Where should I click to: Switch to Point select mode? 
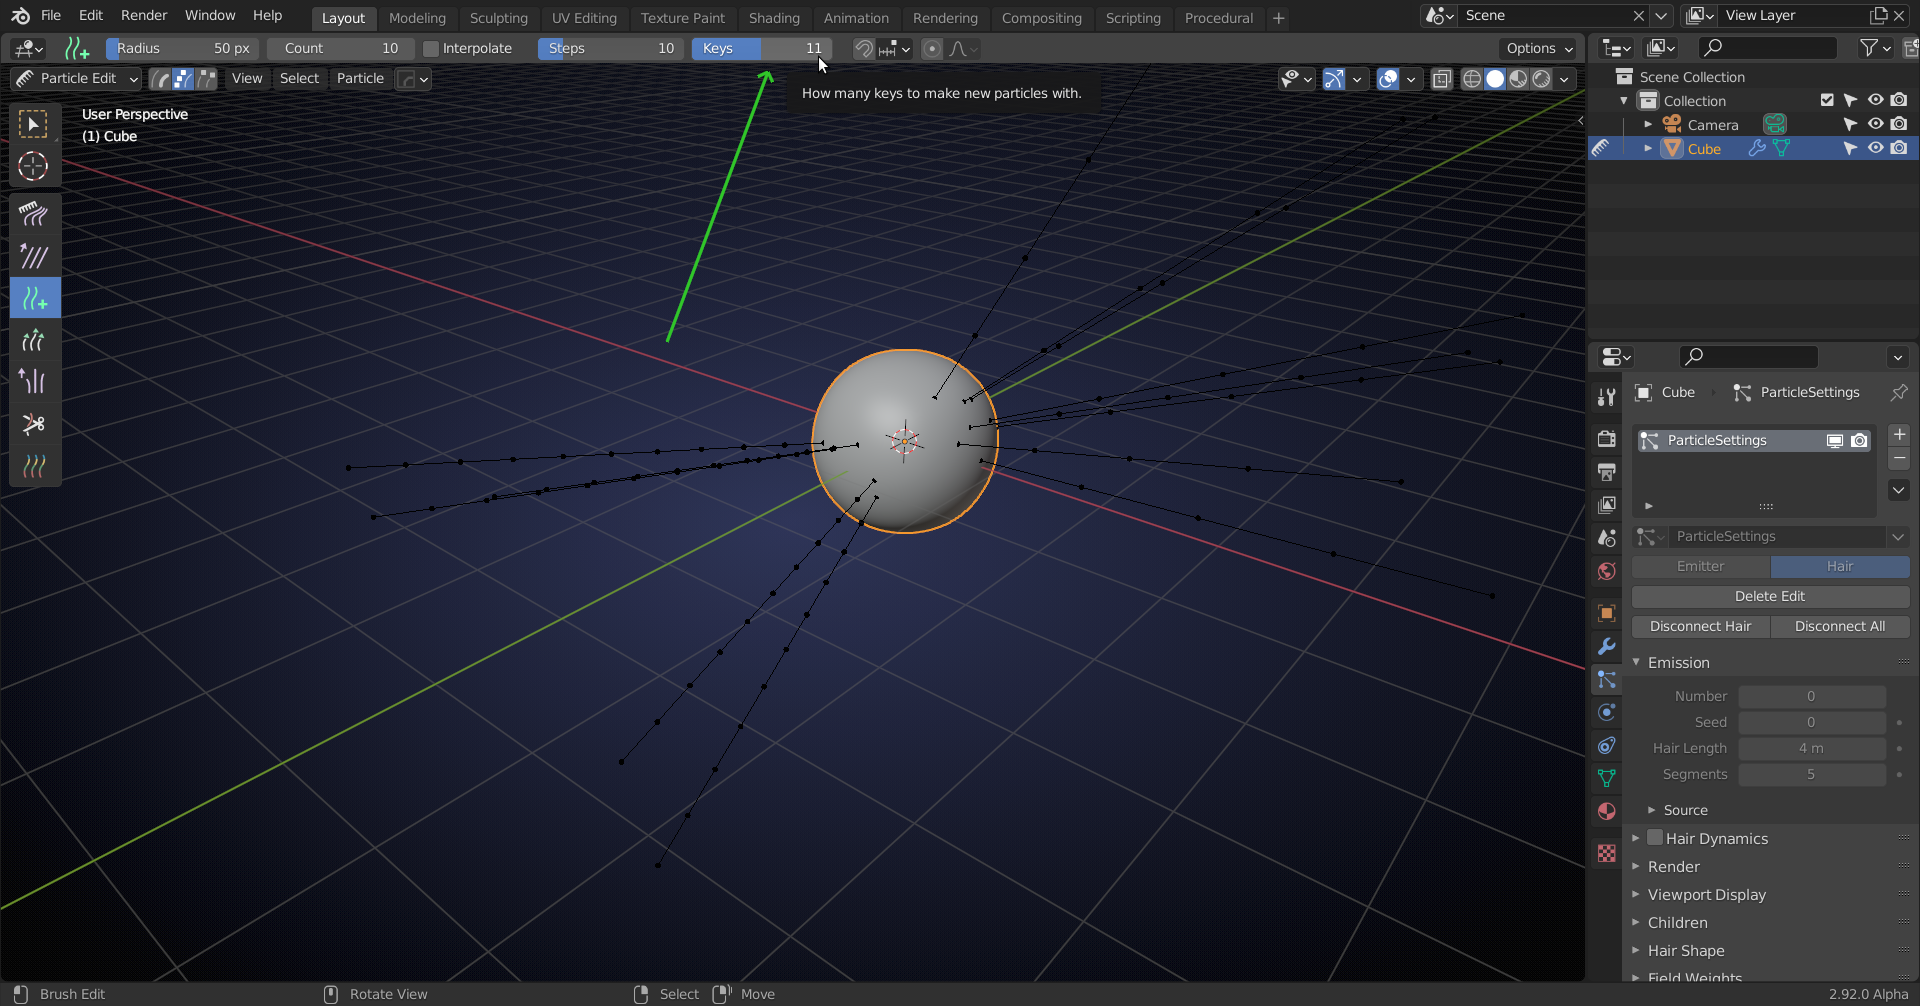coord(183,79)
